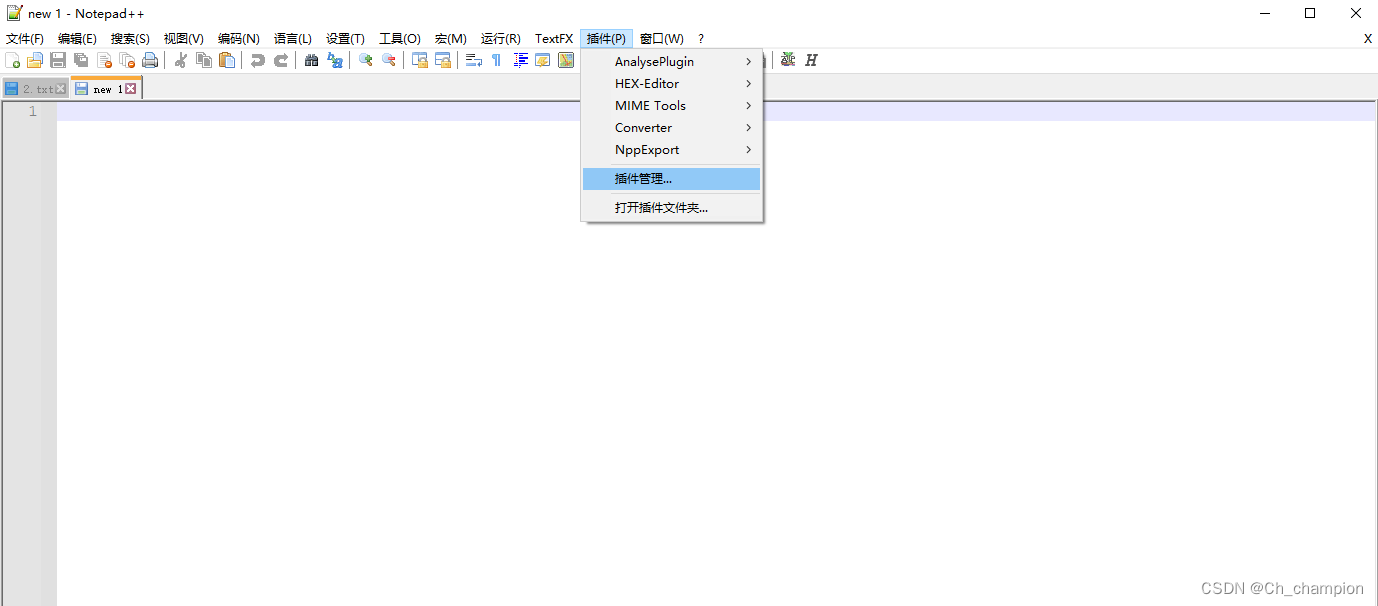Maximize the Notepad++ window
This screenshot has width=1378, height=606.
[x=1310, y=13]
